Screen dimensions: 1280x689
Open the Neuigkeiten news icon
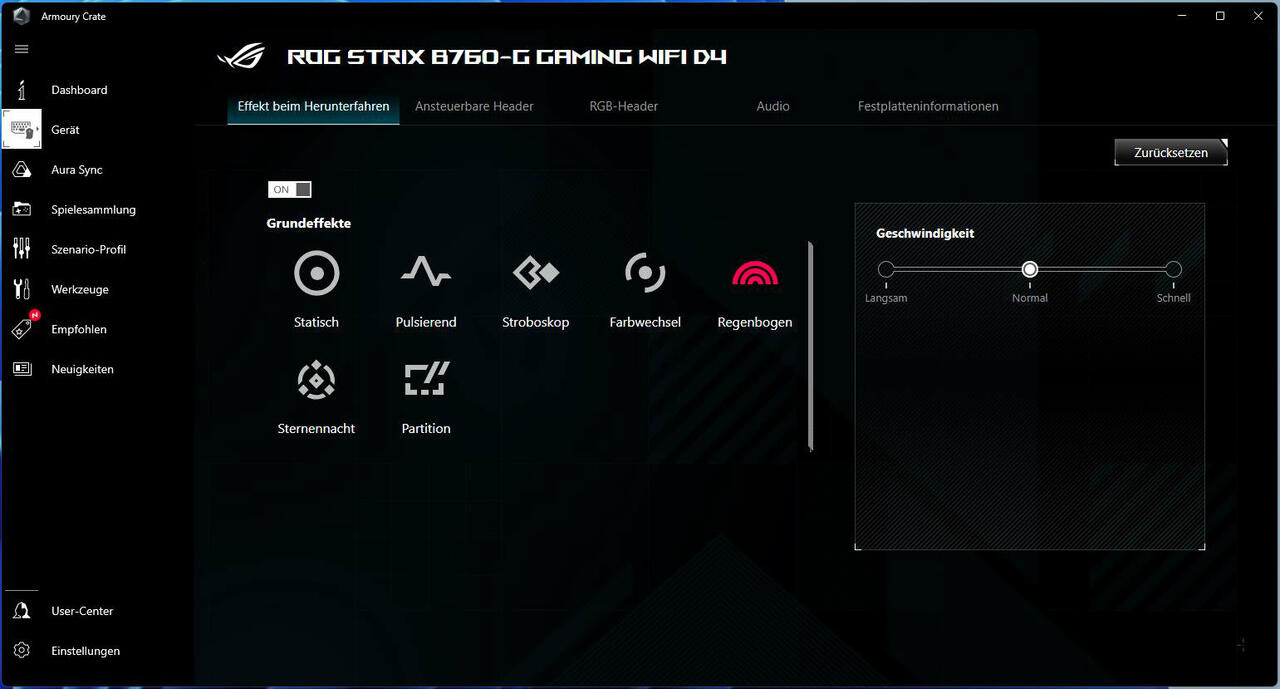click(x=21, y=369)
